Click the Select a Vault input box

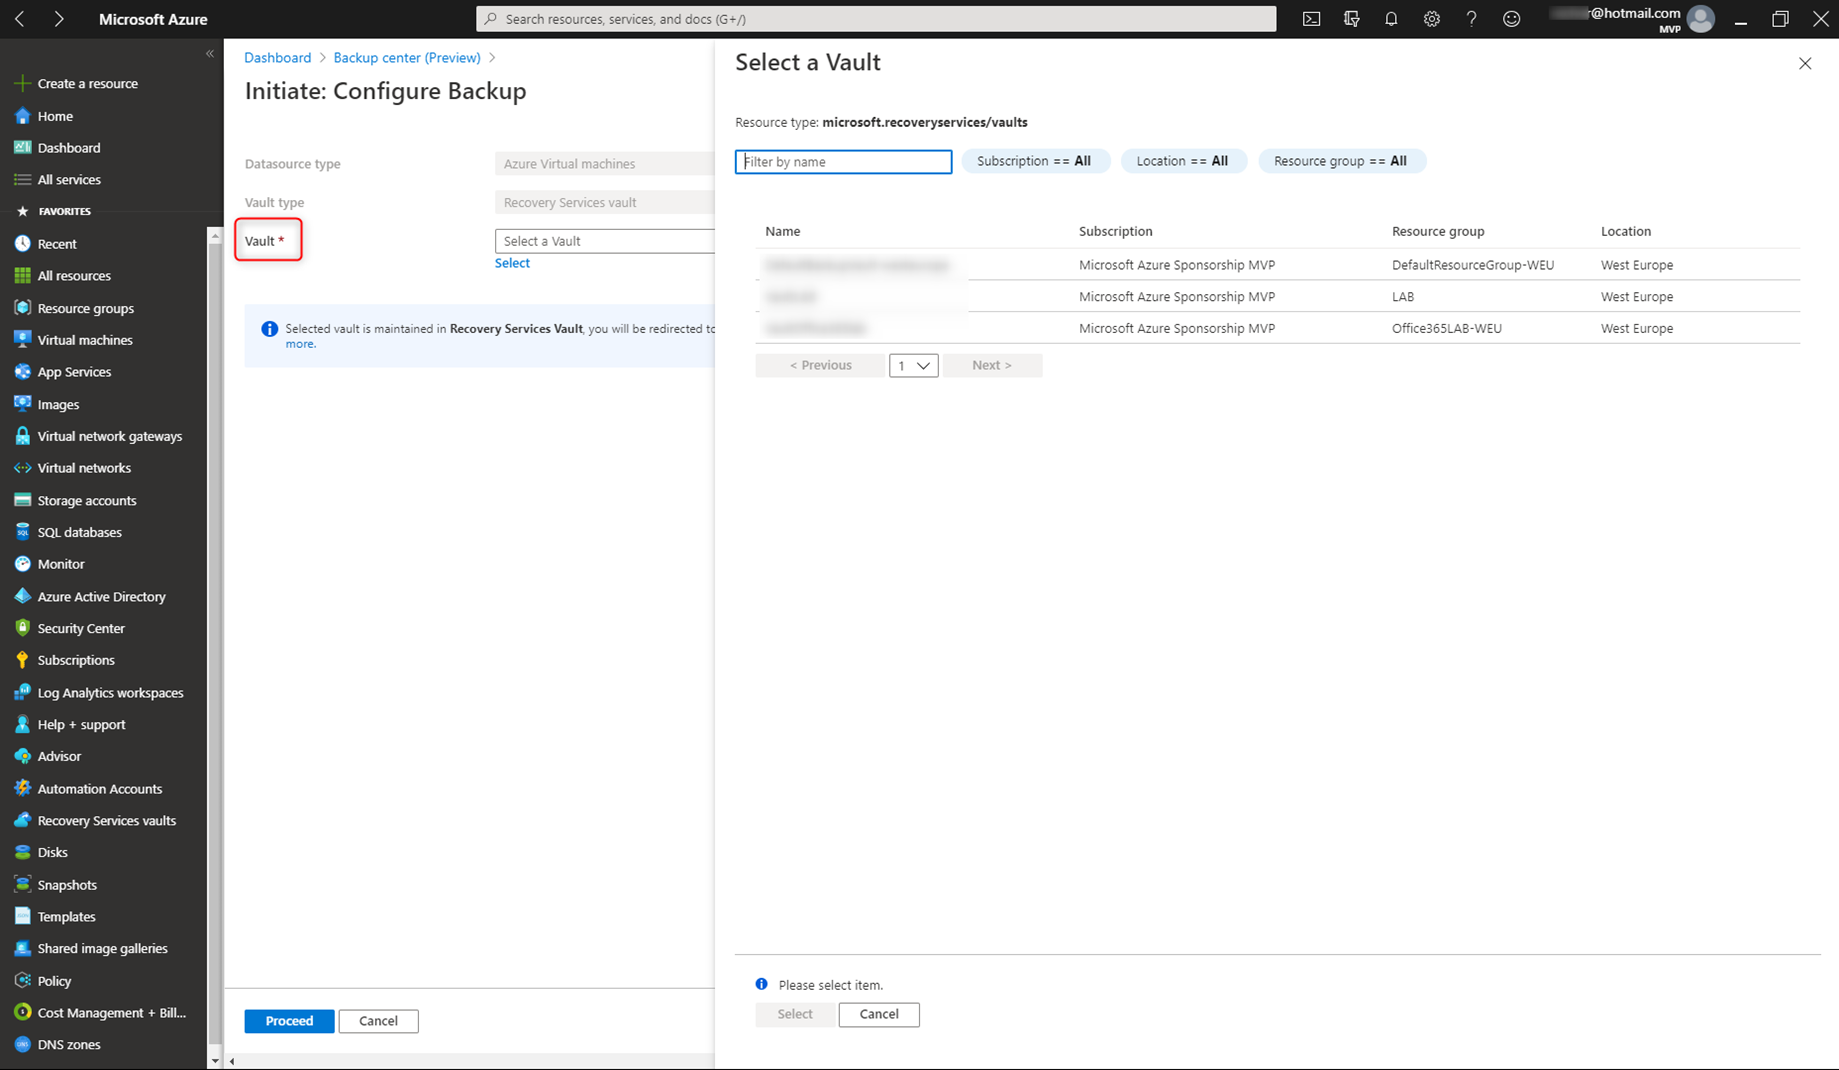pos(605,241)
